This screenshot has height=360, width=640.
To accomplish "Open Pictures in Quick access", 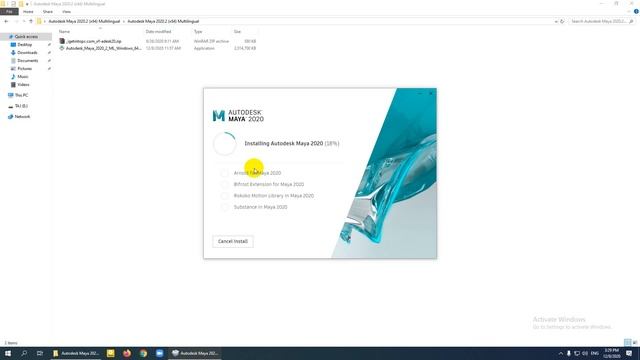I will pos(24,69).
